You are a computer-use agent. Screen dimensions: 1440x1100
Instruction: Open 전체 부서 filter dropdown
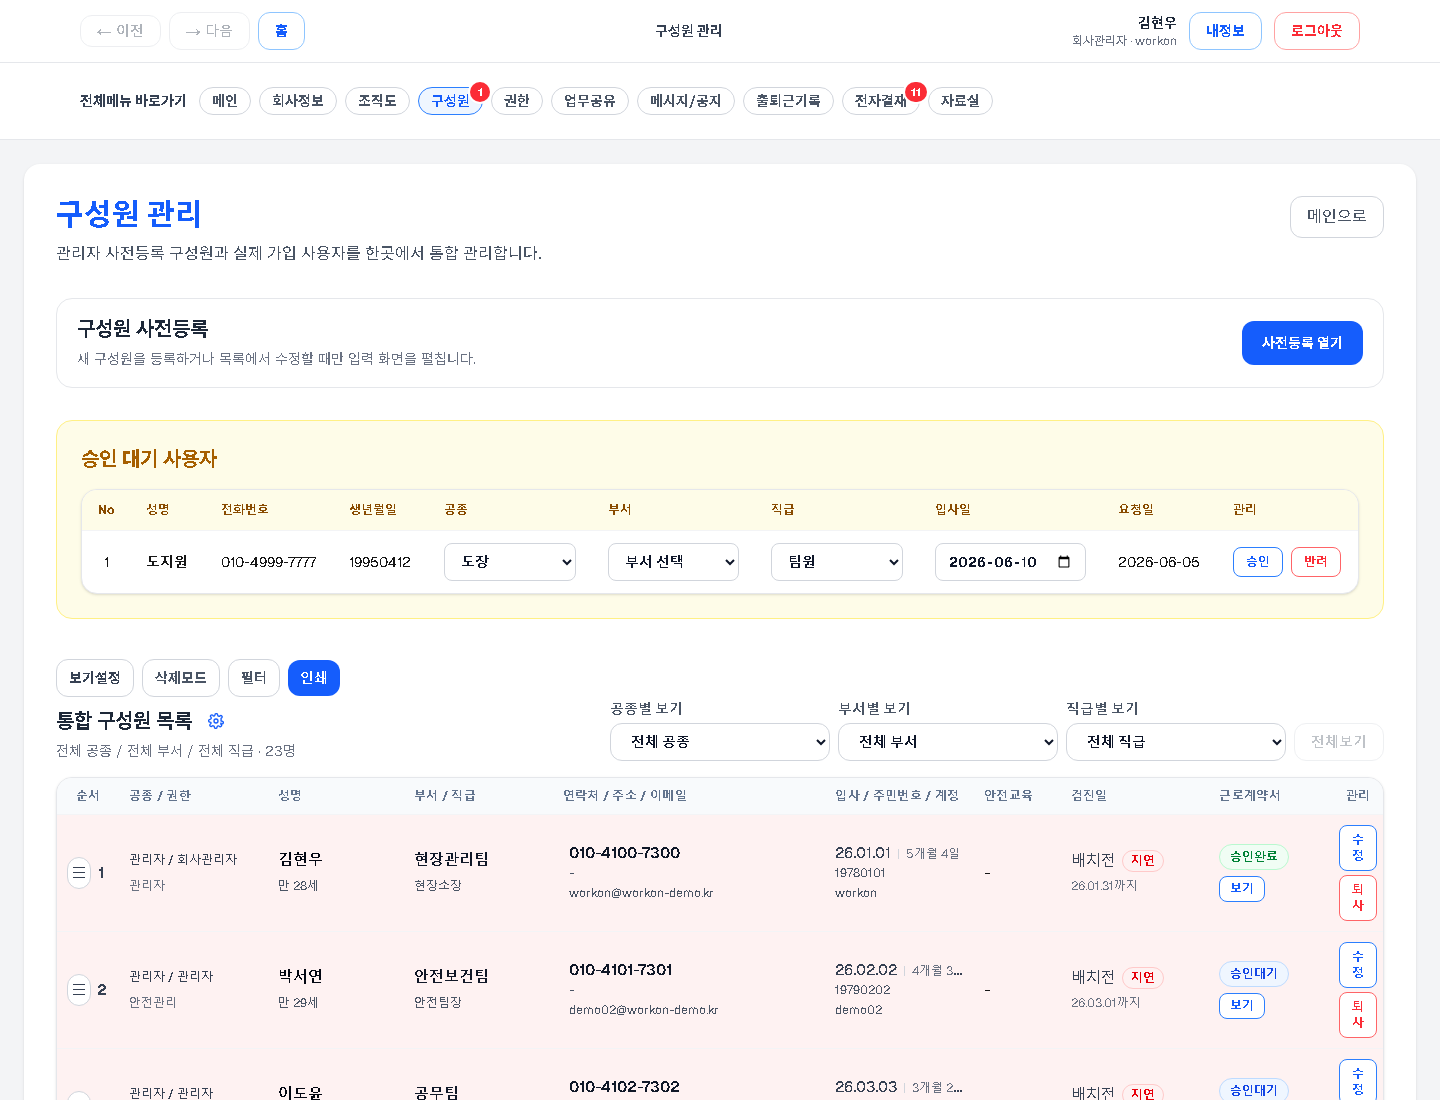point(948,742)
